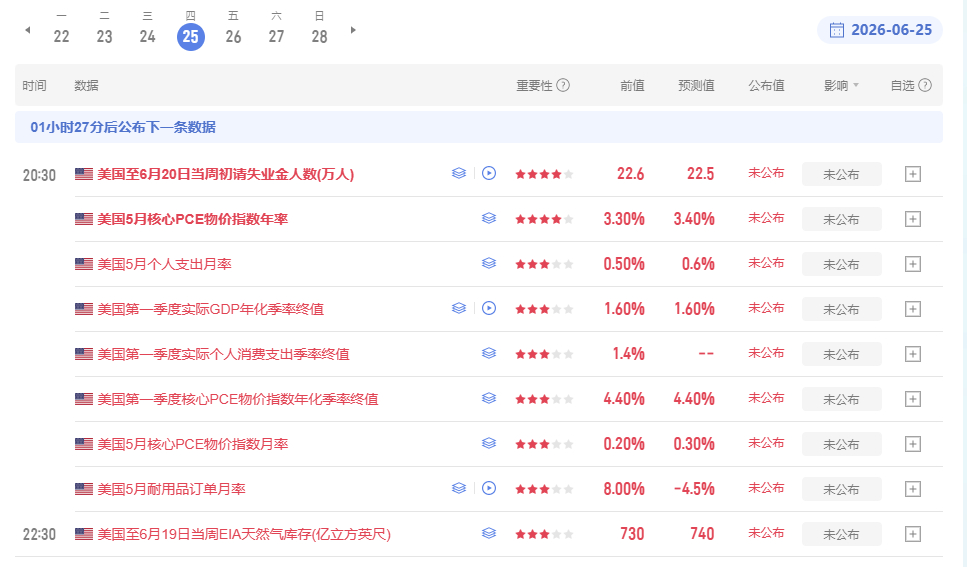Add 实际GDP年化季率终值 to watchlist
Screen dimensions: 967x567
(913, 309)
